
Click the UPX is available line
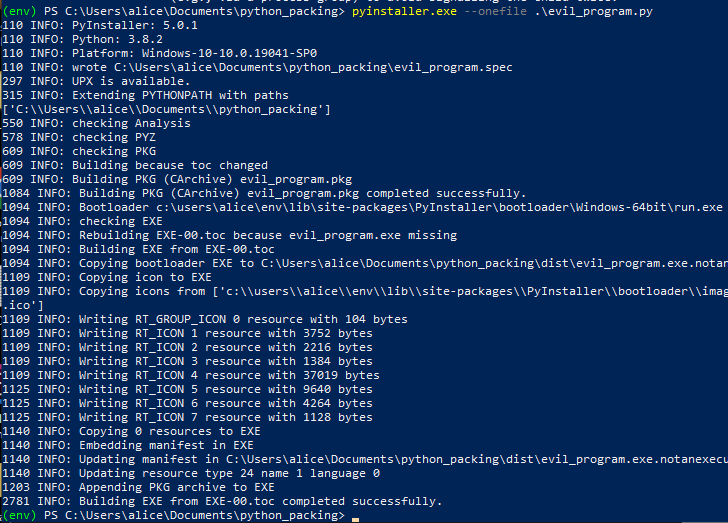tap(96, 81)
